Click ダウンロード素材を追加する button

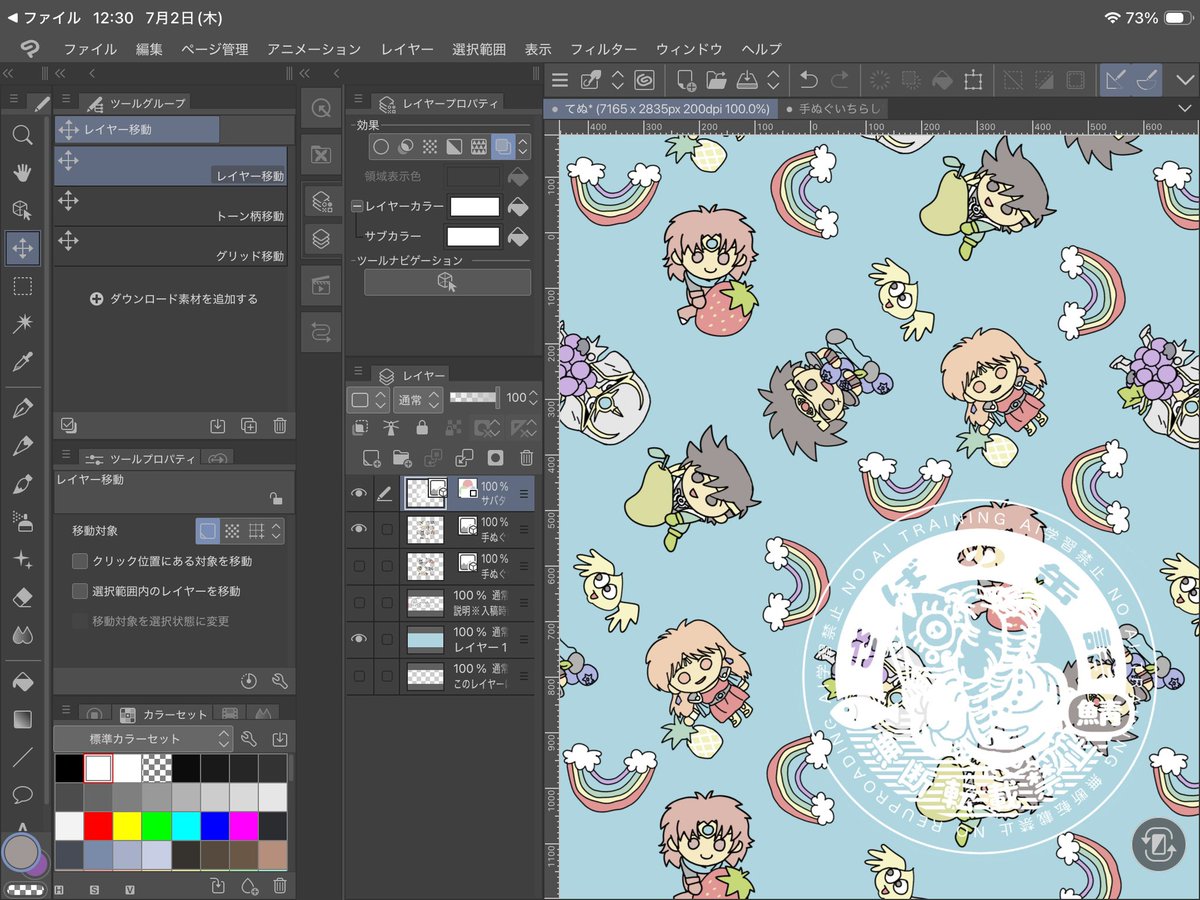click(174, 299)
